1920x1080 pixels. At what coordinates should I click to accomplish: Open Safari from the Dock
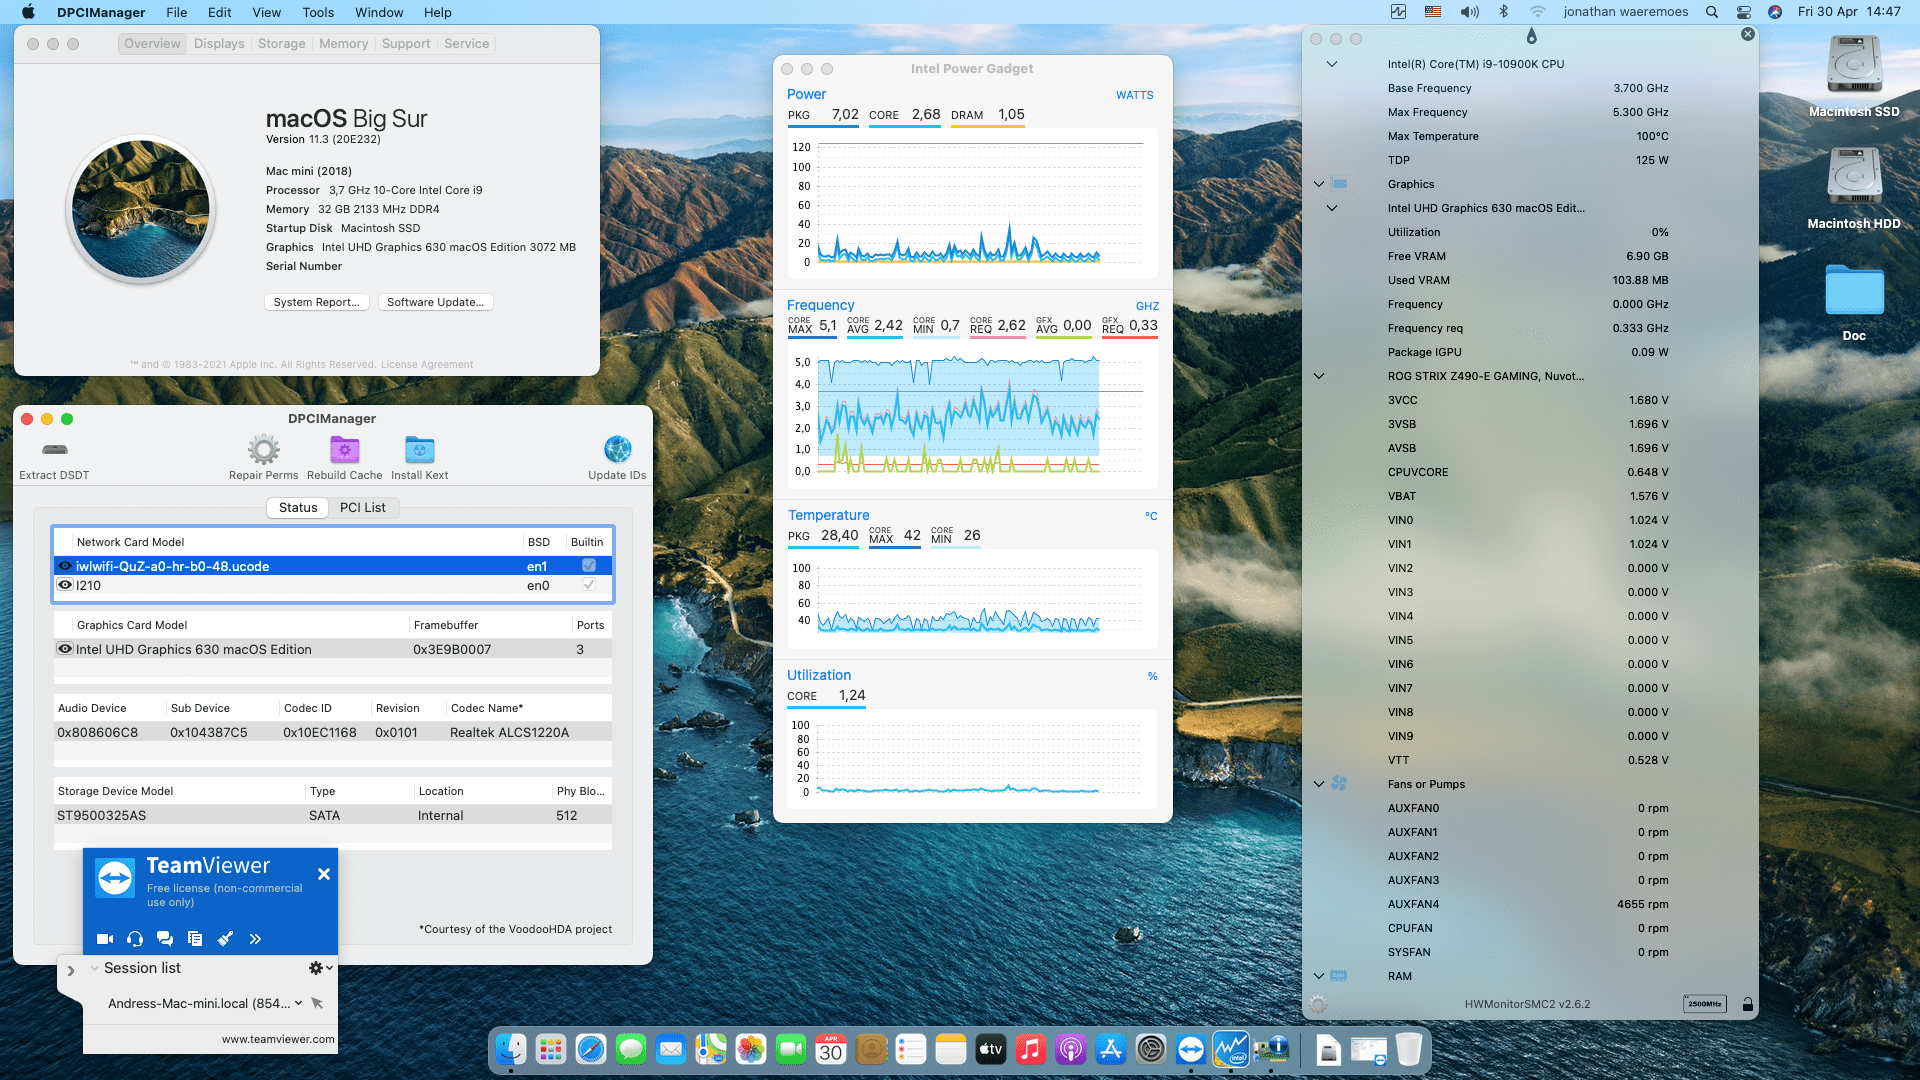[x=591, y=1050]
